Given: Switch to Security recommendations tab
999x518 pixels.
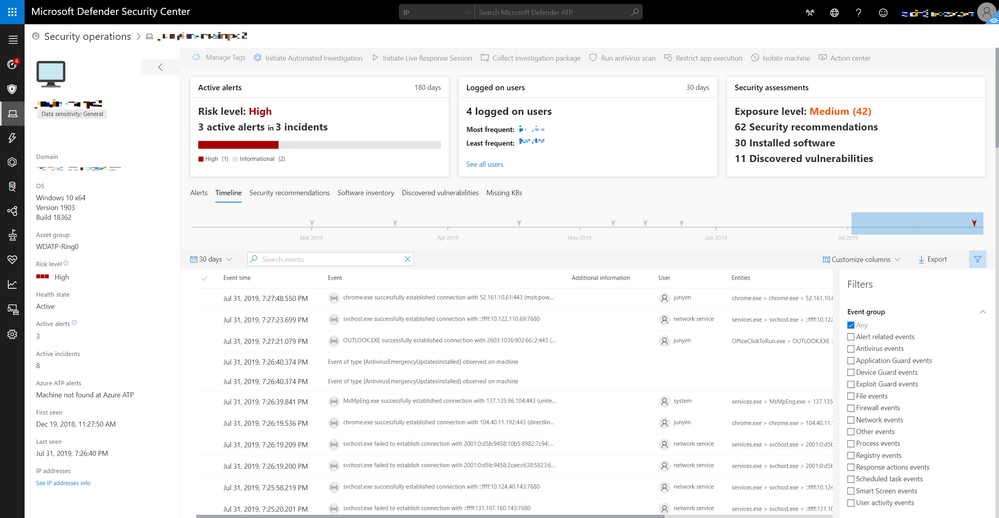Looking at the screenshot, I should click(289, 192).
